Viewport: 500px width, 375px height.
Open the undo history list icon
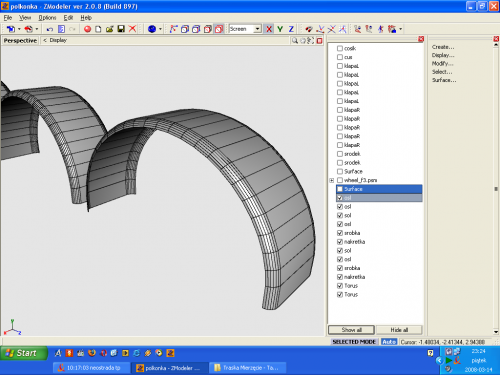pos(61,29)
